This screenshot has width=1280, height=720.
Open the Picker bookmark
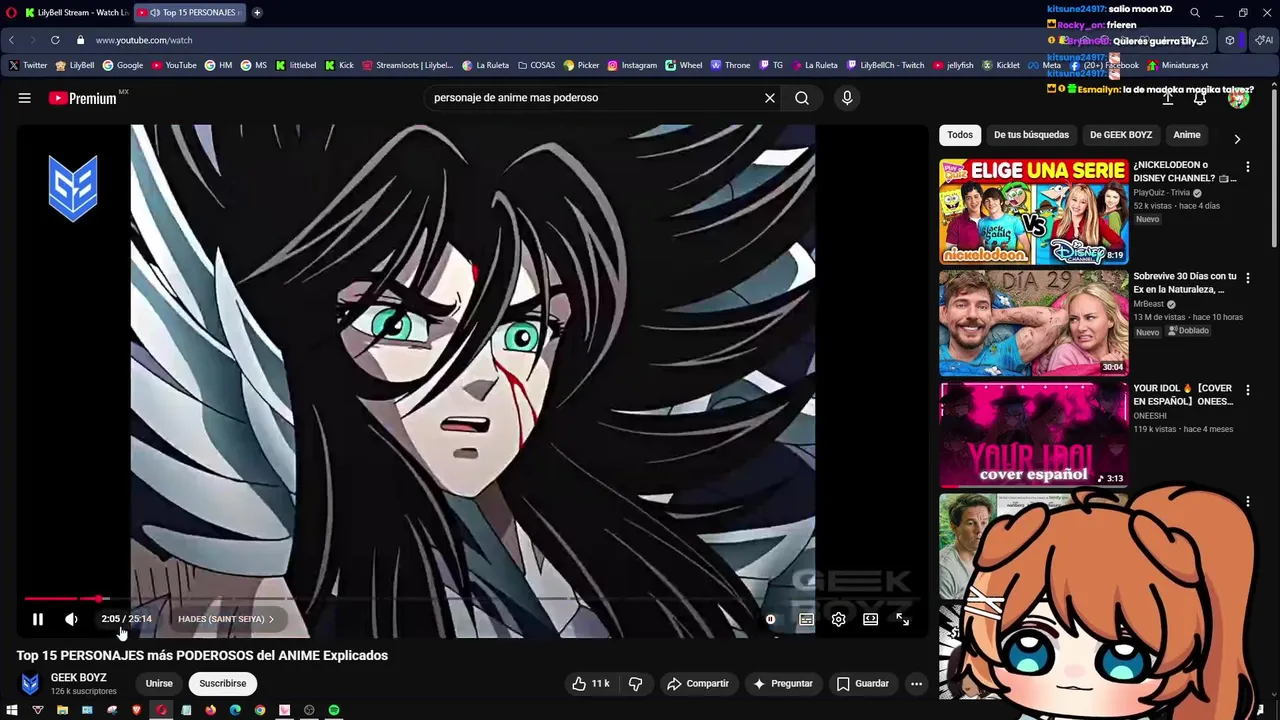click(x=581, y=65)
